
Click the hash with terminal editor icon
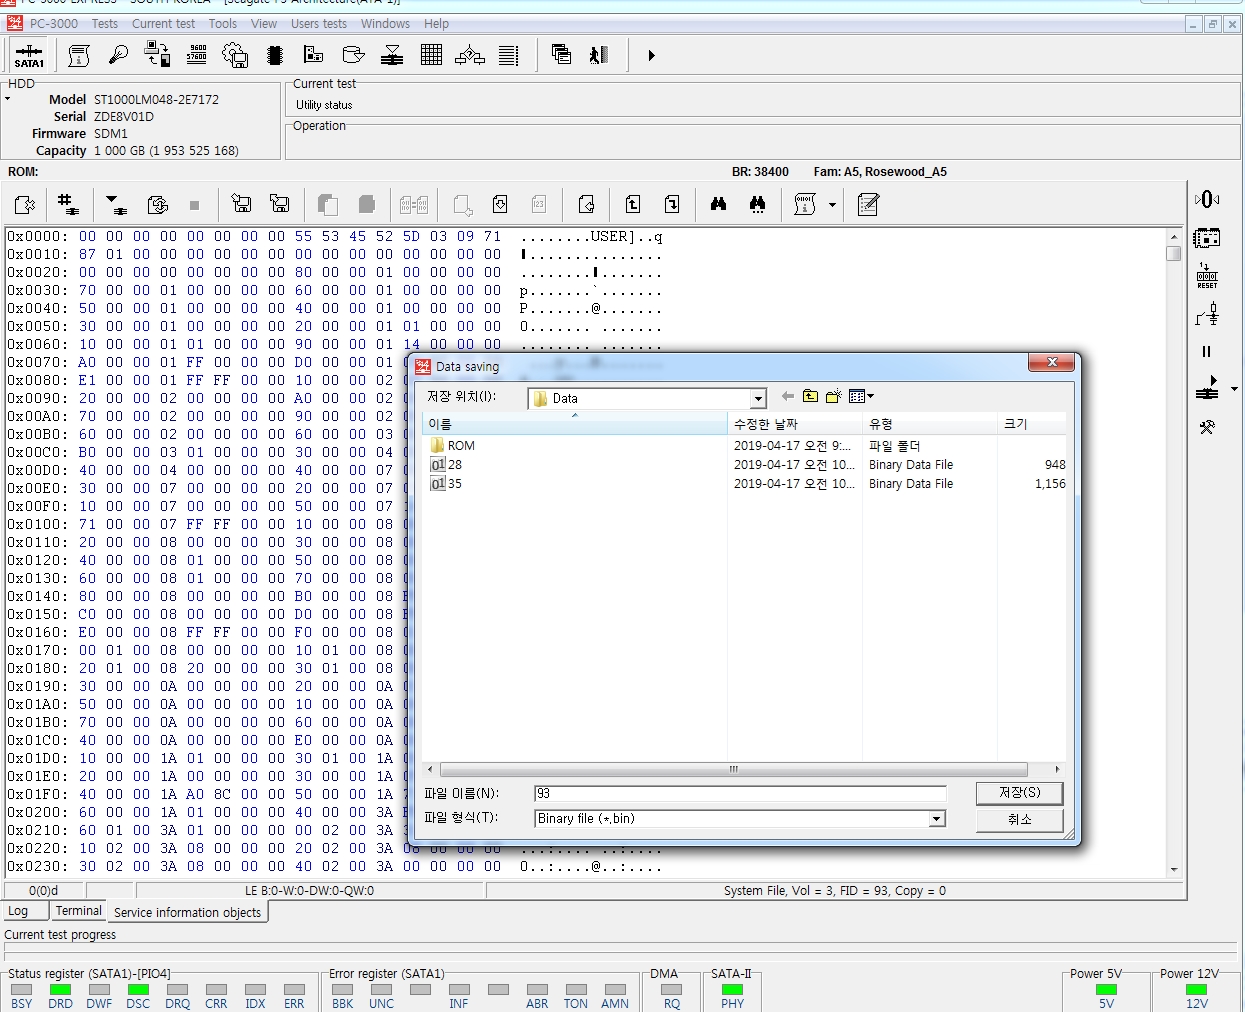click(68, 205)
